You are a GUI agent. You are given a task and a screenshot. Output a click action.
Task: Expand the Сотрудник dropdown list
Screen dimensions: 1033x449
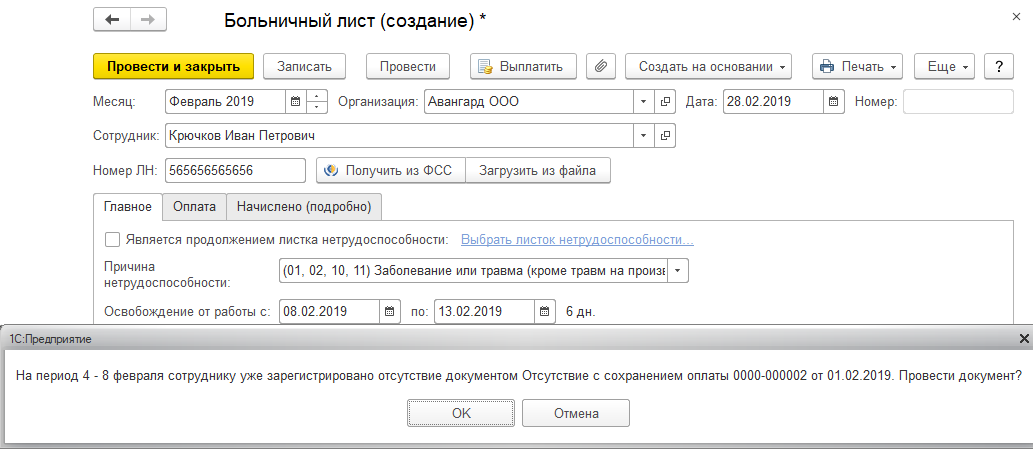643,134
